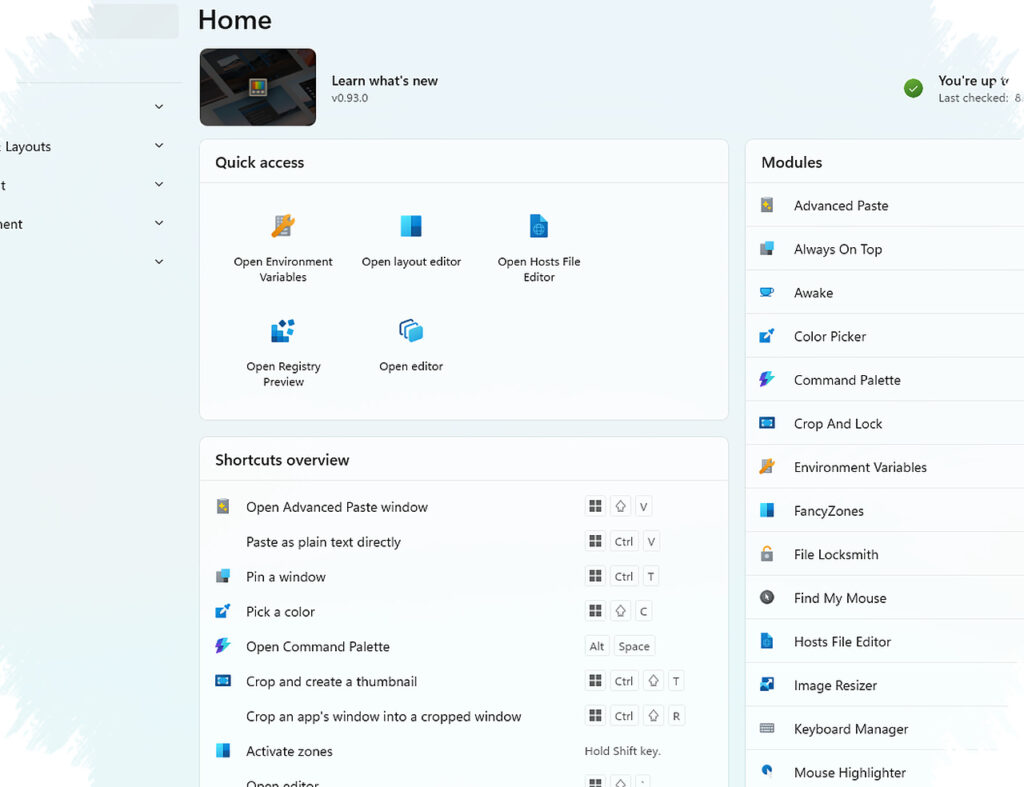Click the 'Last checked' update status text
This screenshot has width=1024, height=787.
click(x=980, y=98)
